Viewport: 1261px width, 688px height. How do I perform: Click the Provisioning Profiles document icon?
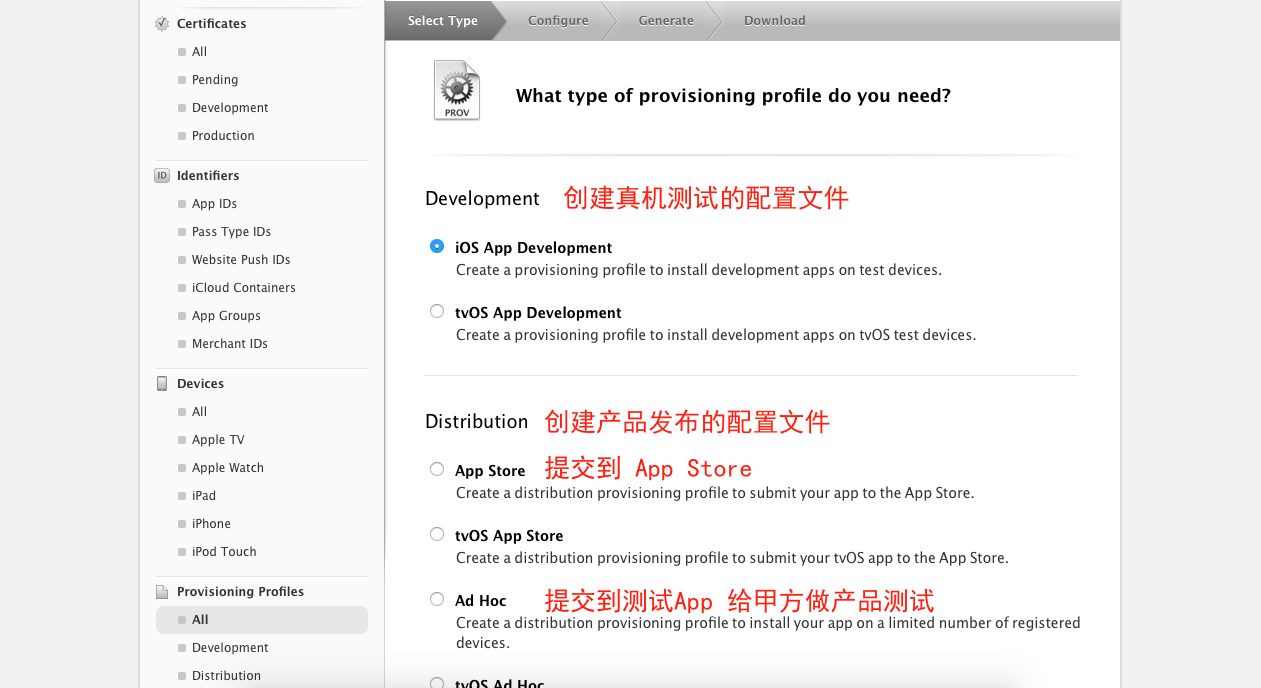162,592
